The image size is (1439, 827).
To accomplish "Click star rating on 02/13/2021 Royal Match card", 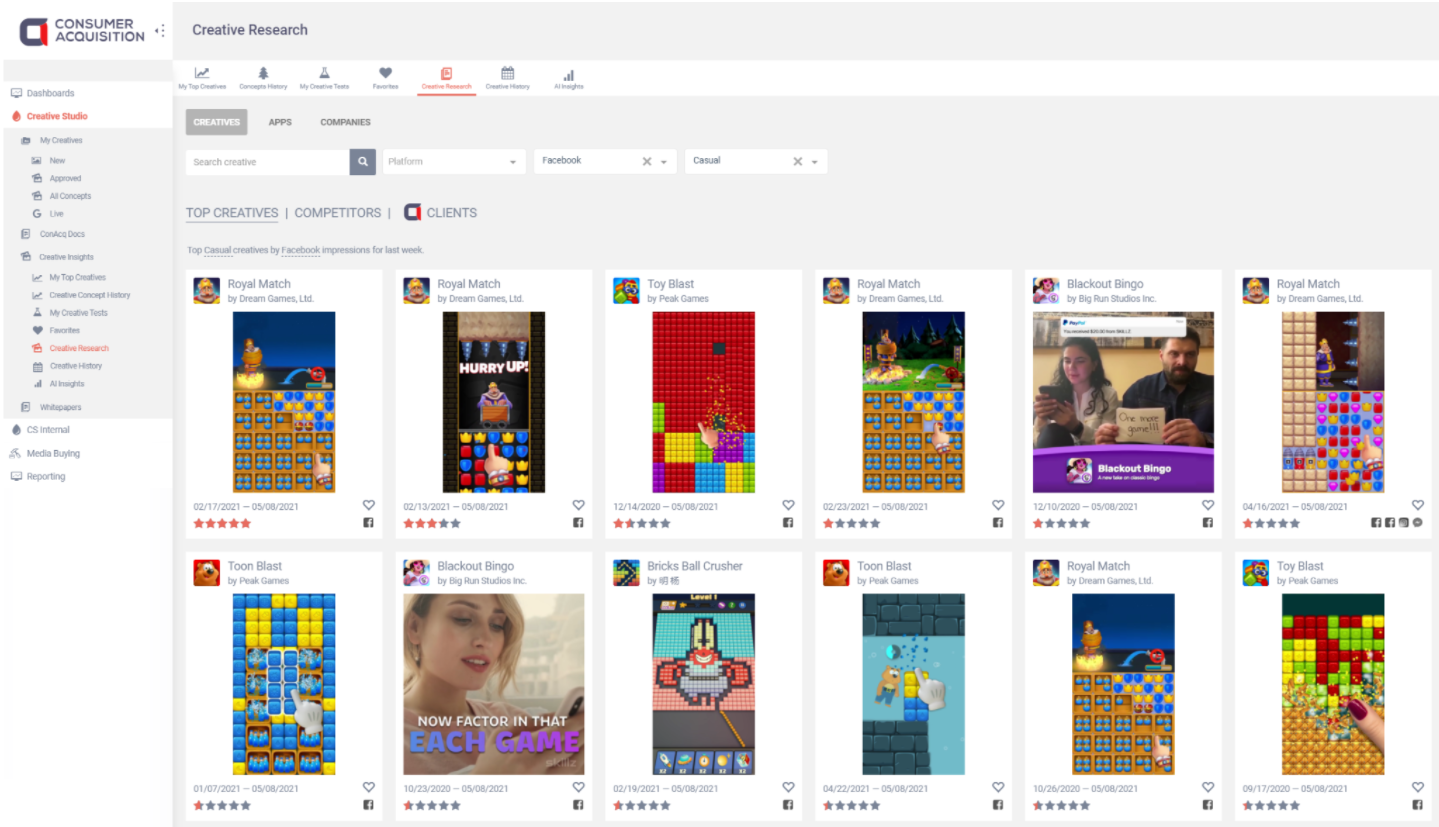I will coord(432,523).
